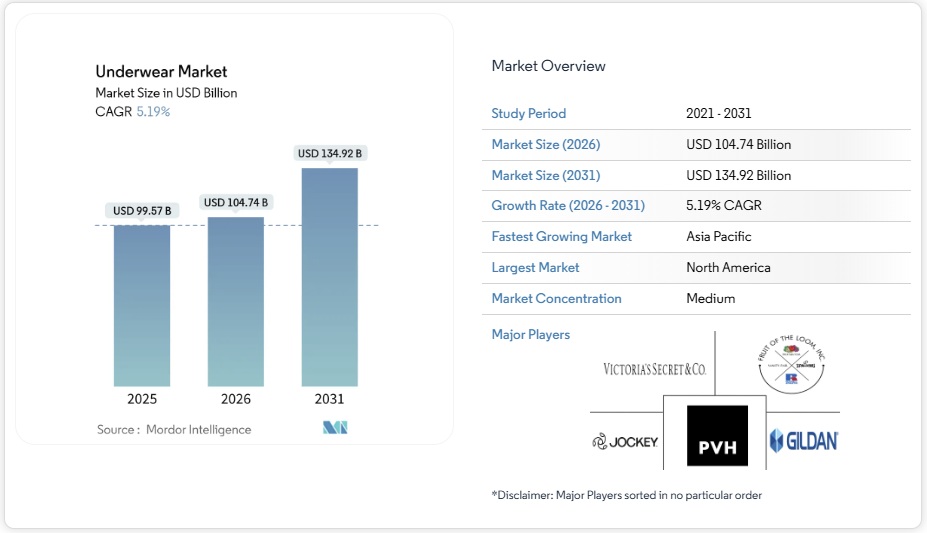Click the Major Players heading
Viewport: 927px width, 533px height.
coord(530,335)
